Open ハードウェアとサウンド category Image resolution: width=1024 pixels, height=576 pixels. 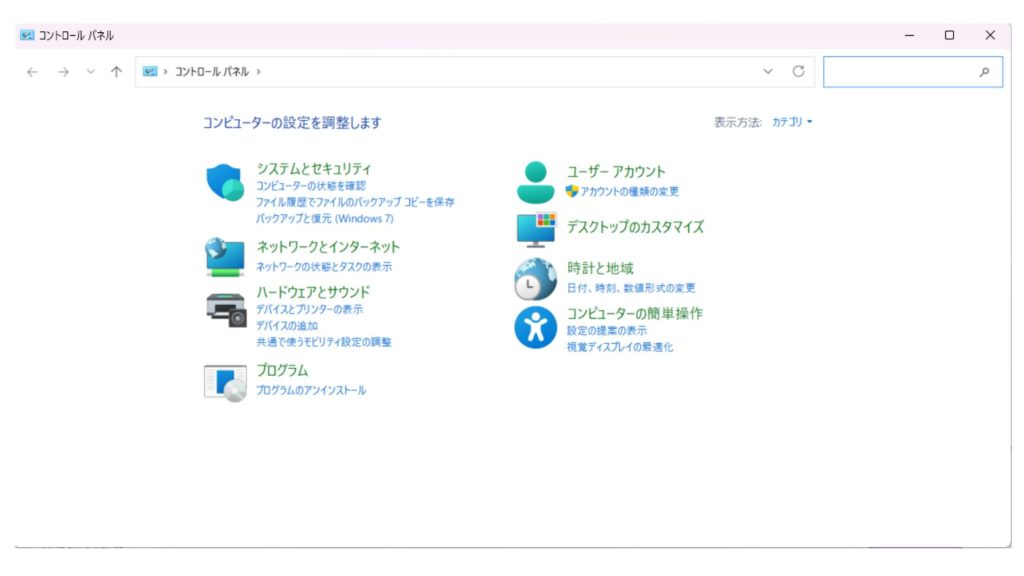click(313, 292)
